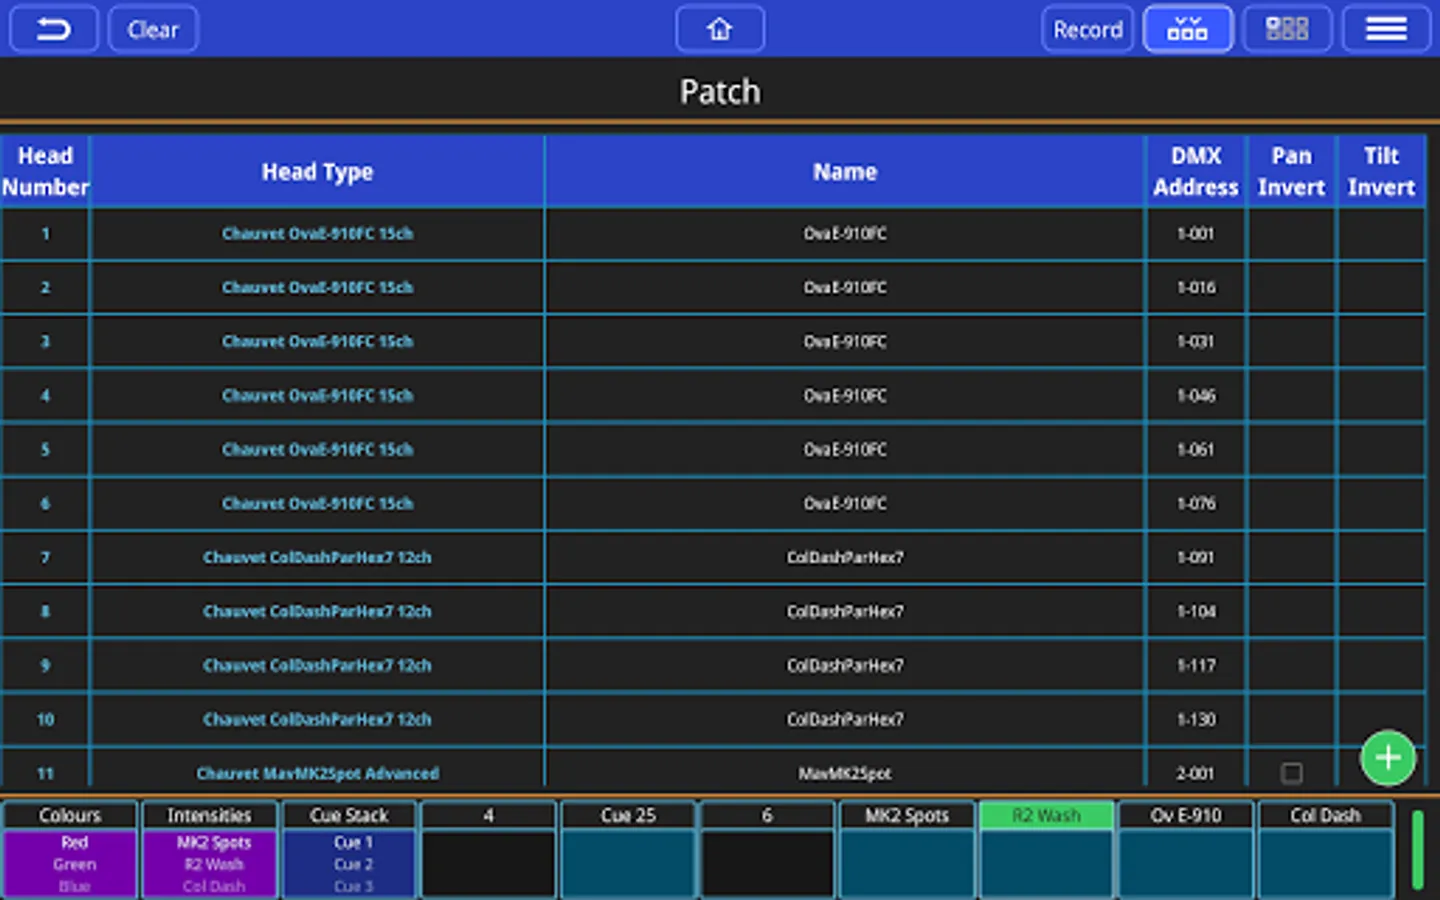Click DMX address 1-001

(x=1196, y=234)
